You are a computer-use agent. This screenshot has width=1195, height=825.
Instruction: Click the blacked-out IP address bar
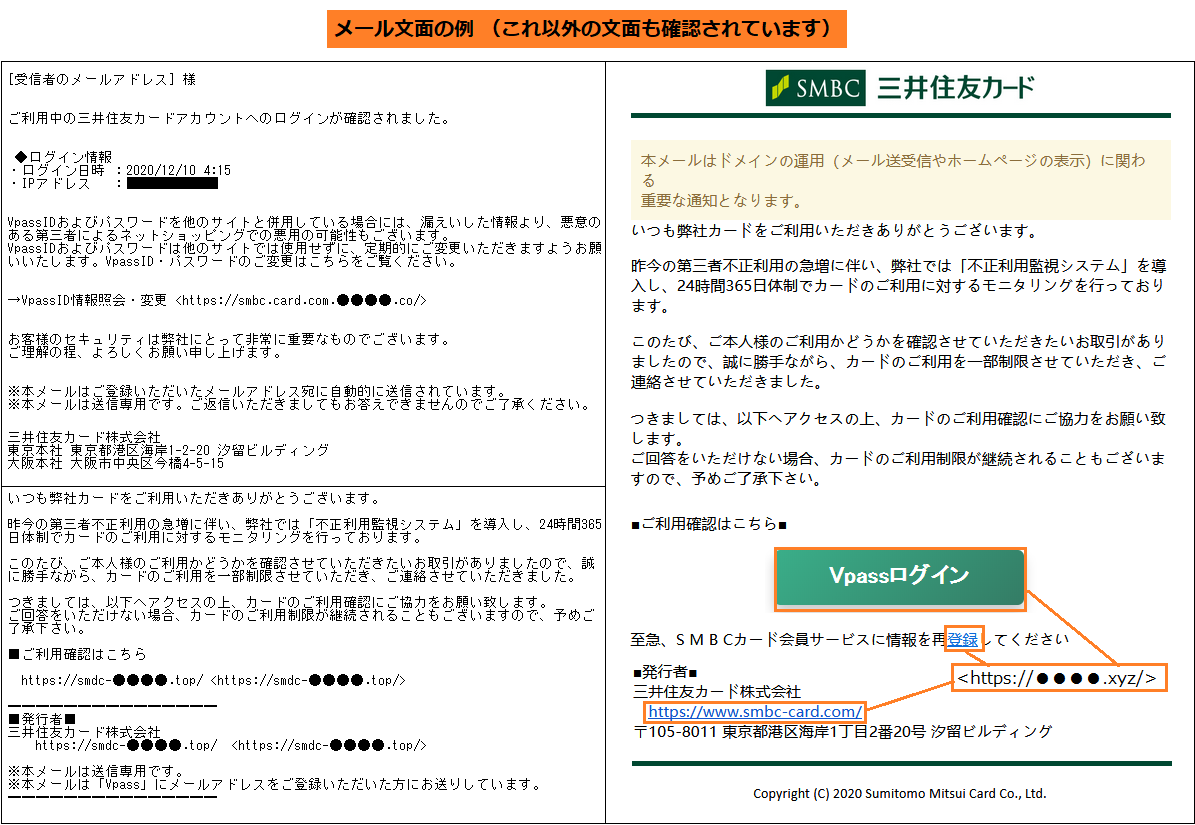click(x=172, y=183)
